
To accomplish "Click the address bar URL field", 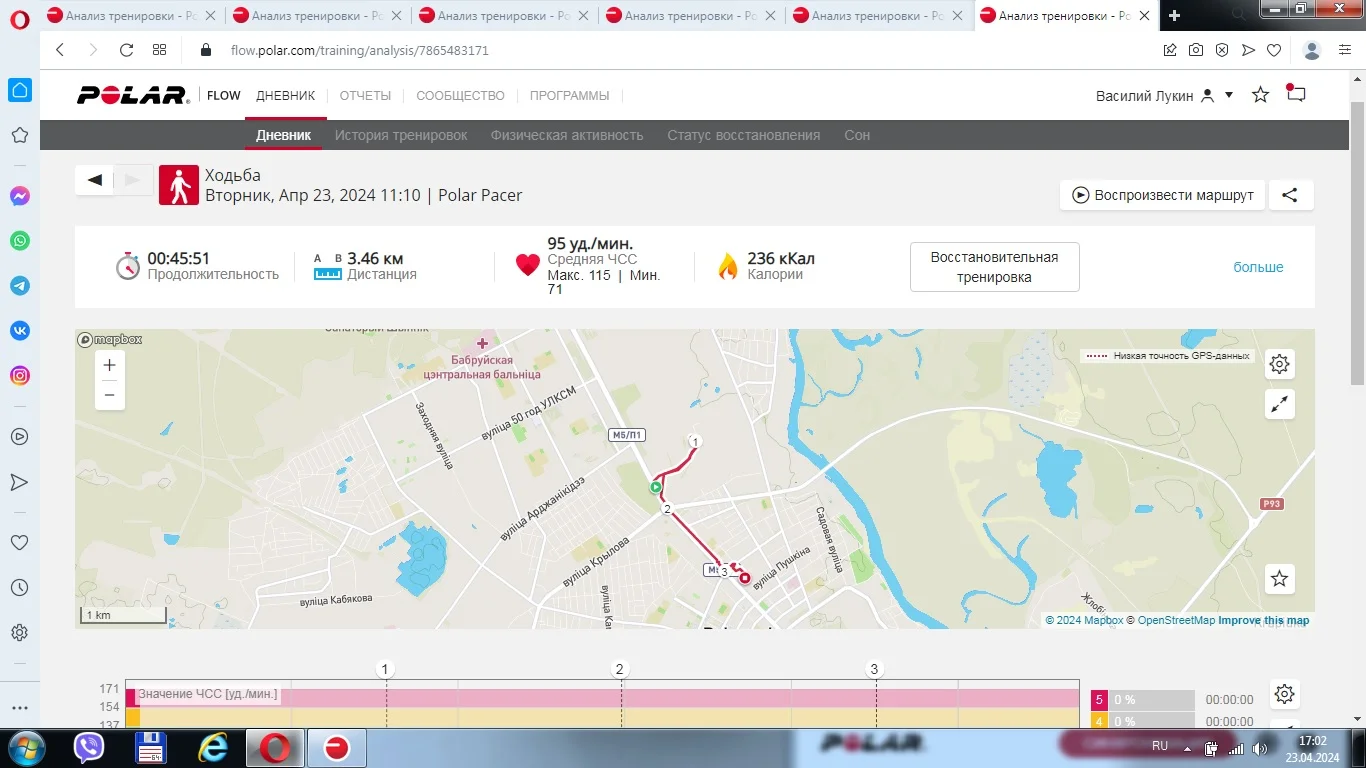I will coord(690,50).
